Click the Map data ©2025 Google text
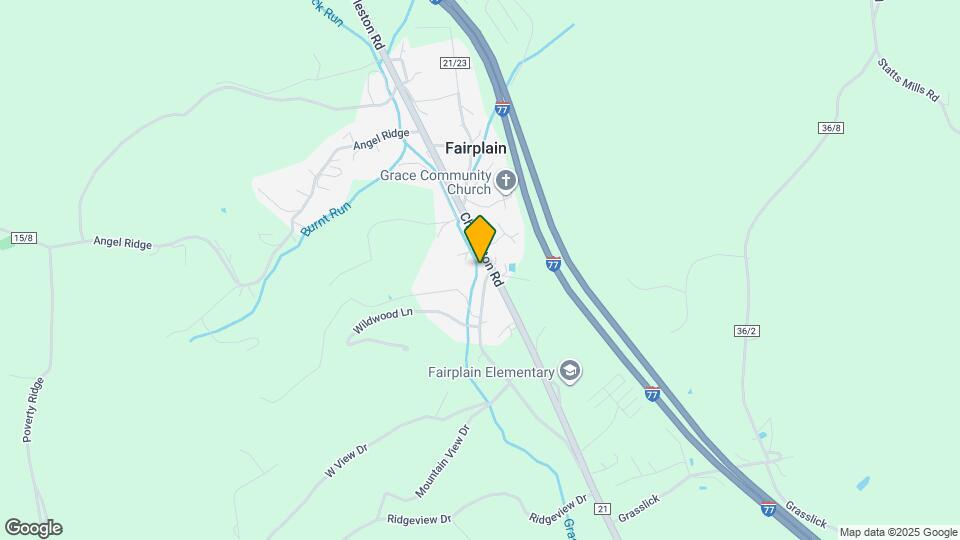 point(898,533)
